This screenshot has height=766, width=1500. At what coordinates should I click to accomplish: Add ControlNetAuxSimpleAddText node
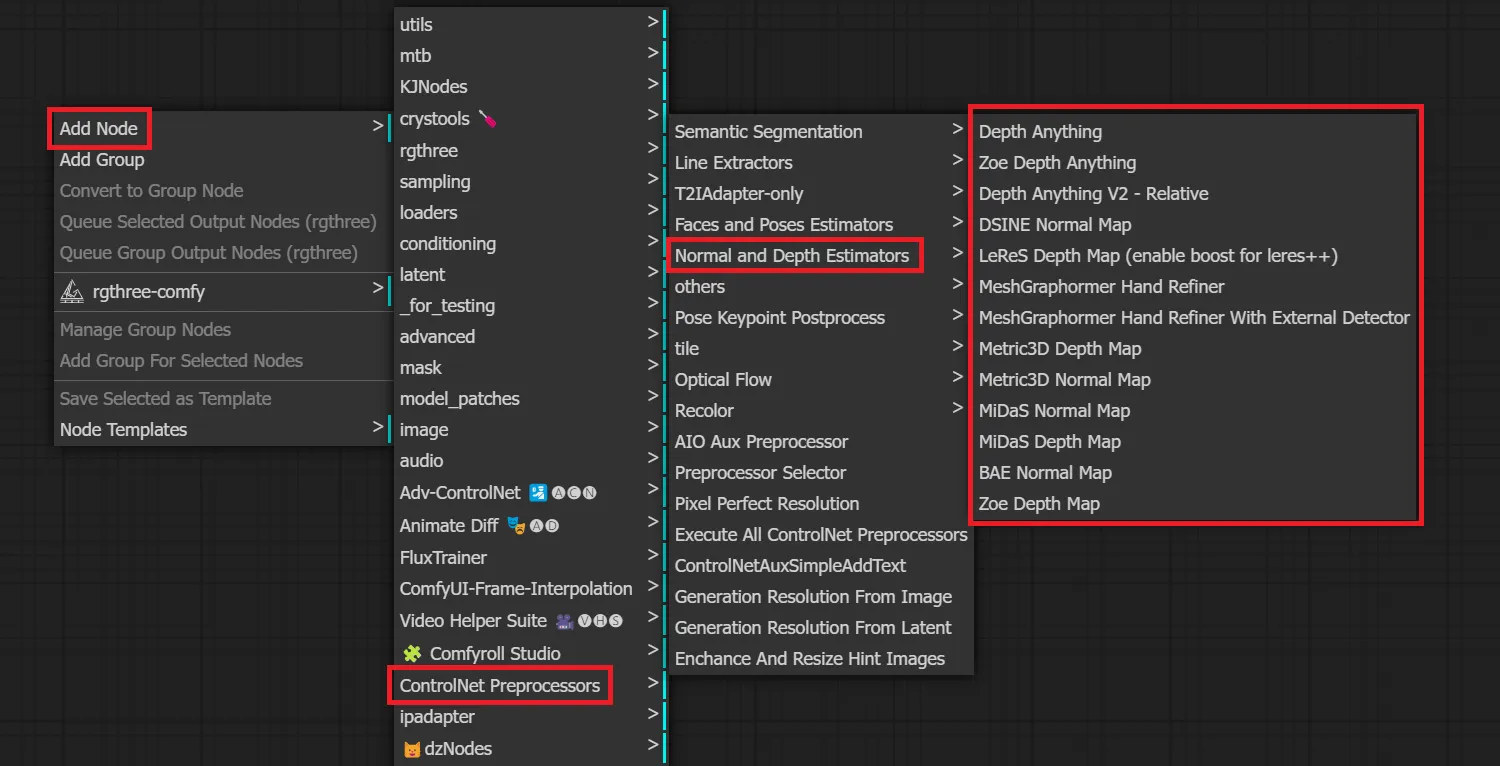[820, 565]
